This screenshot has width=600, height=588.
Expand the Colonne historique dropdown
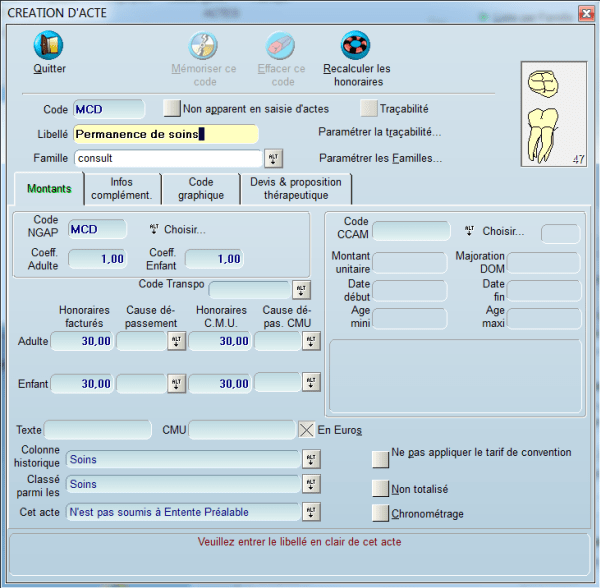[x=310, y=459]
